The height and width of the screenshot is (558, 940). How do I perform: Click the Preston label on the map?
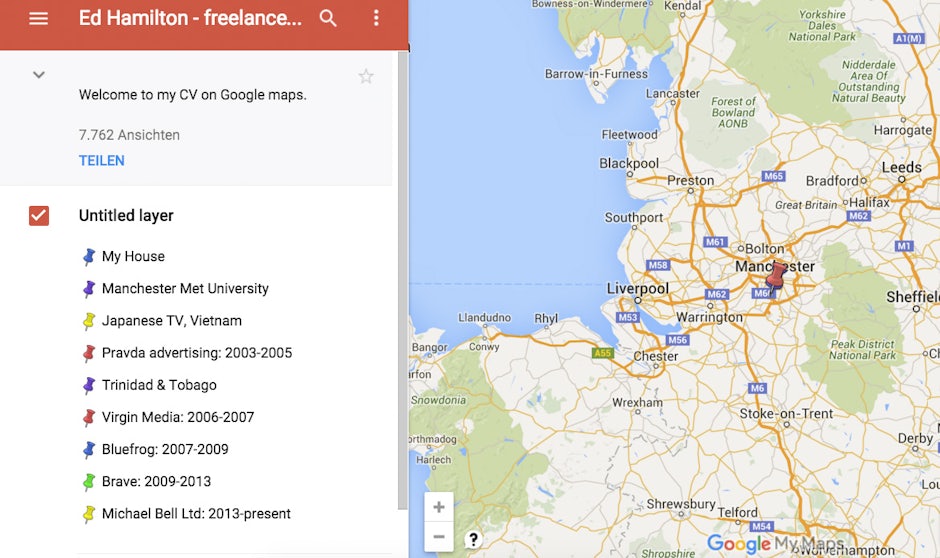(691, 180)
